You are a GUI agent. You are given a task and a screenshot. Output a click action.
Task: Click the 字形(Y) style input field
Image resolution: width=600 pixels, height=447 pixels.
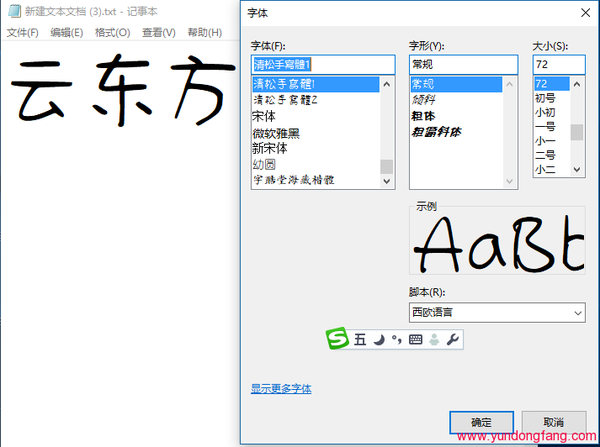(463, 64)
